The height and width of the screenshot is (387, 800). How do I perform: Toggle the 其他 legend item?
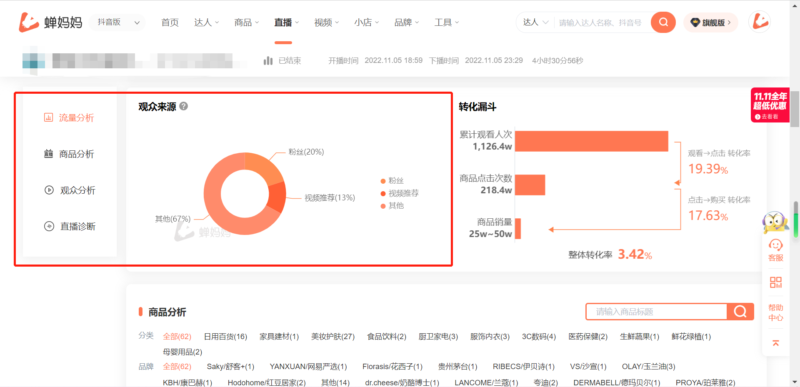click(x=392, y=206)
